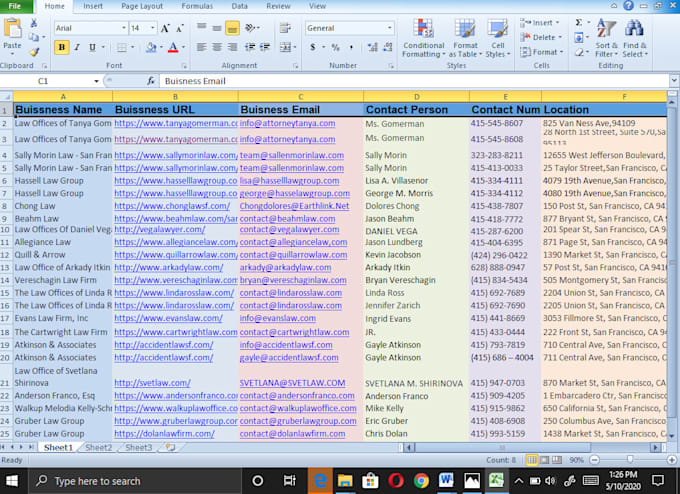Viewport: 680px width, 494px height.
Task: Increase font size with Grow Font
Action: coord(165,29)
